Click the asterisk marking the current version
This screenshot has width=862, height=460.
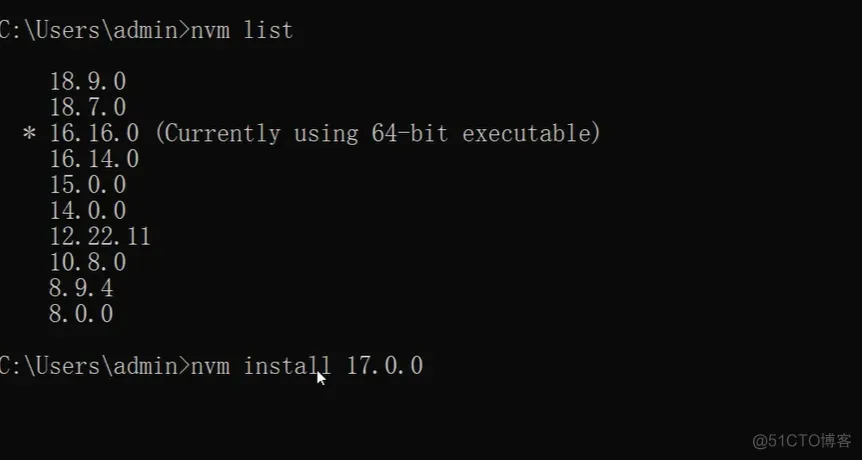(x=29, y=134)
